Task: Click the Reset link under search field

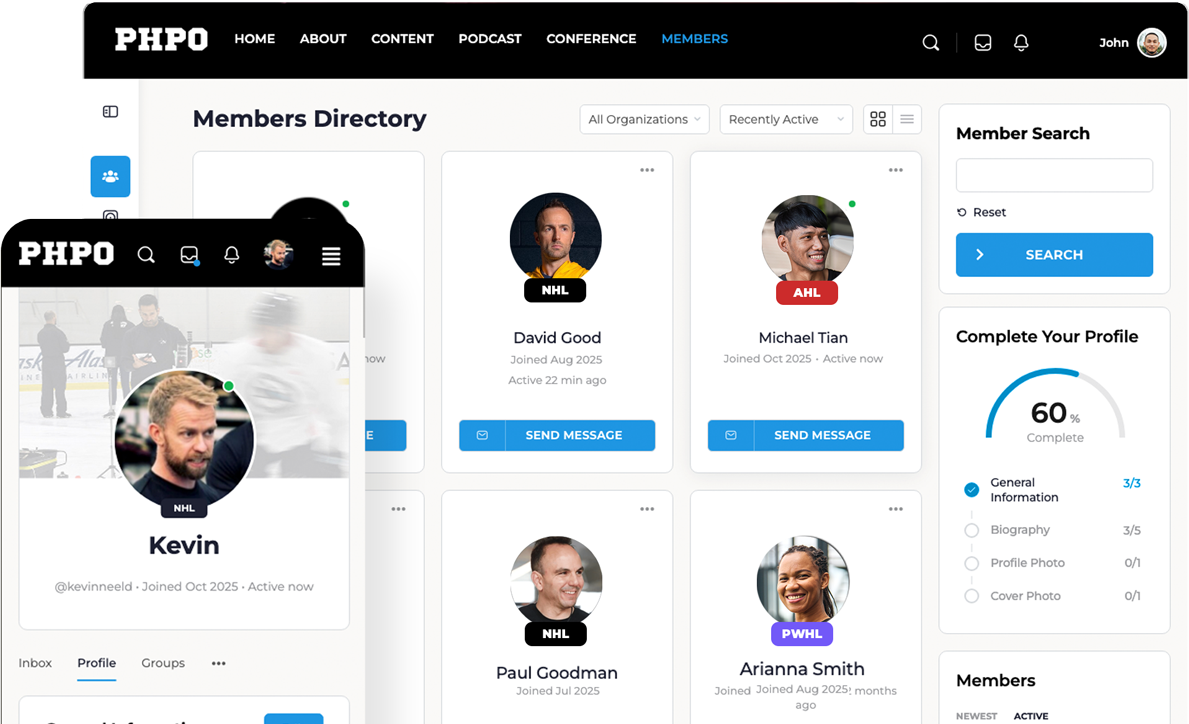Action: click(981, 212)
